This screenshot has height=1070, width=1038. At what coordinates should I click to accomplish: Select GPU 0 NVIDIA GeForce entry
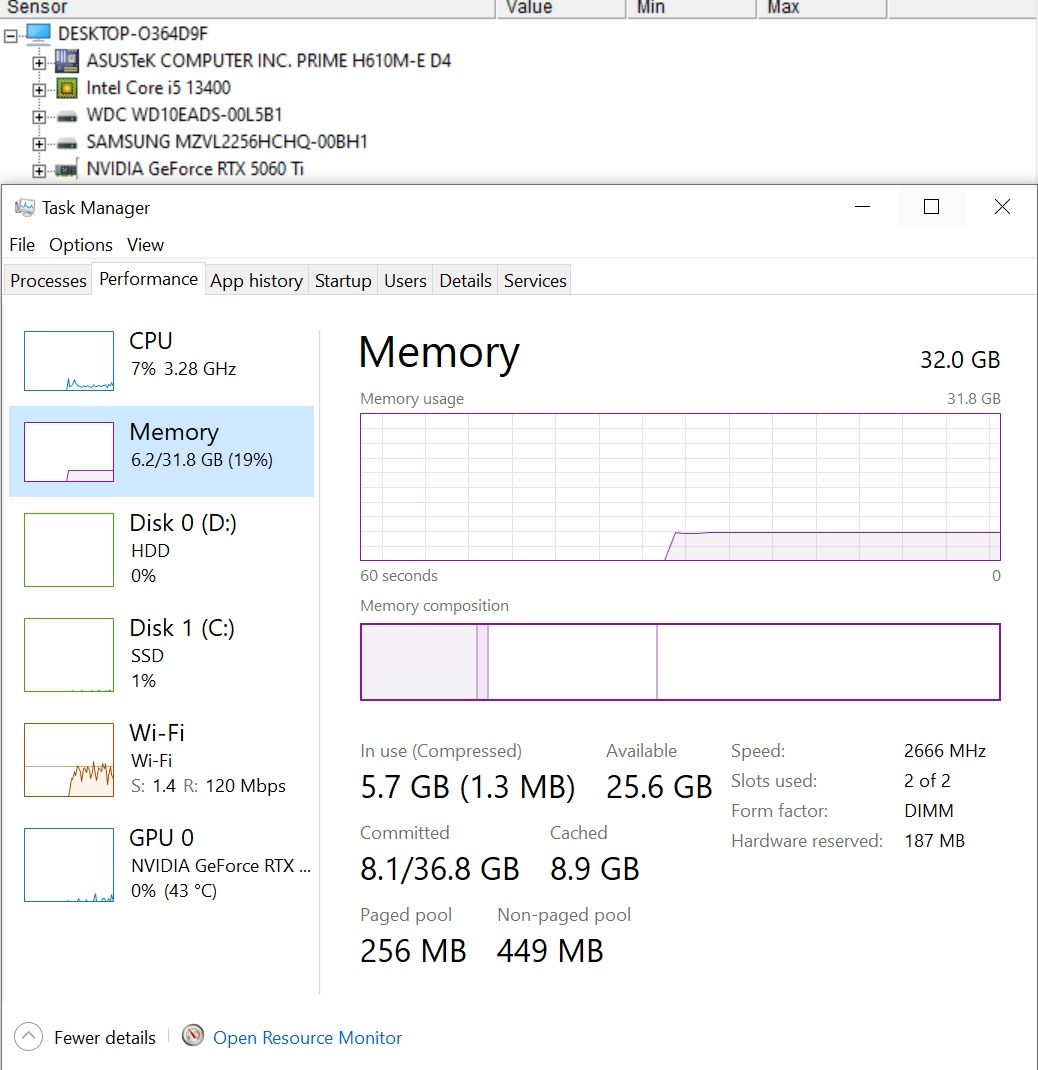pyautogui.click(x=162, y=865)
